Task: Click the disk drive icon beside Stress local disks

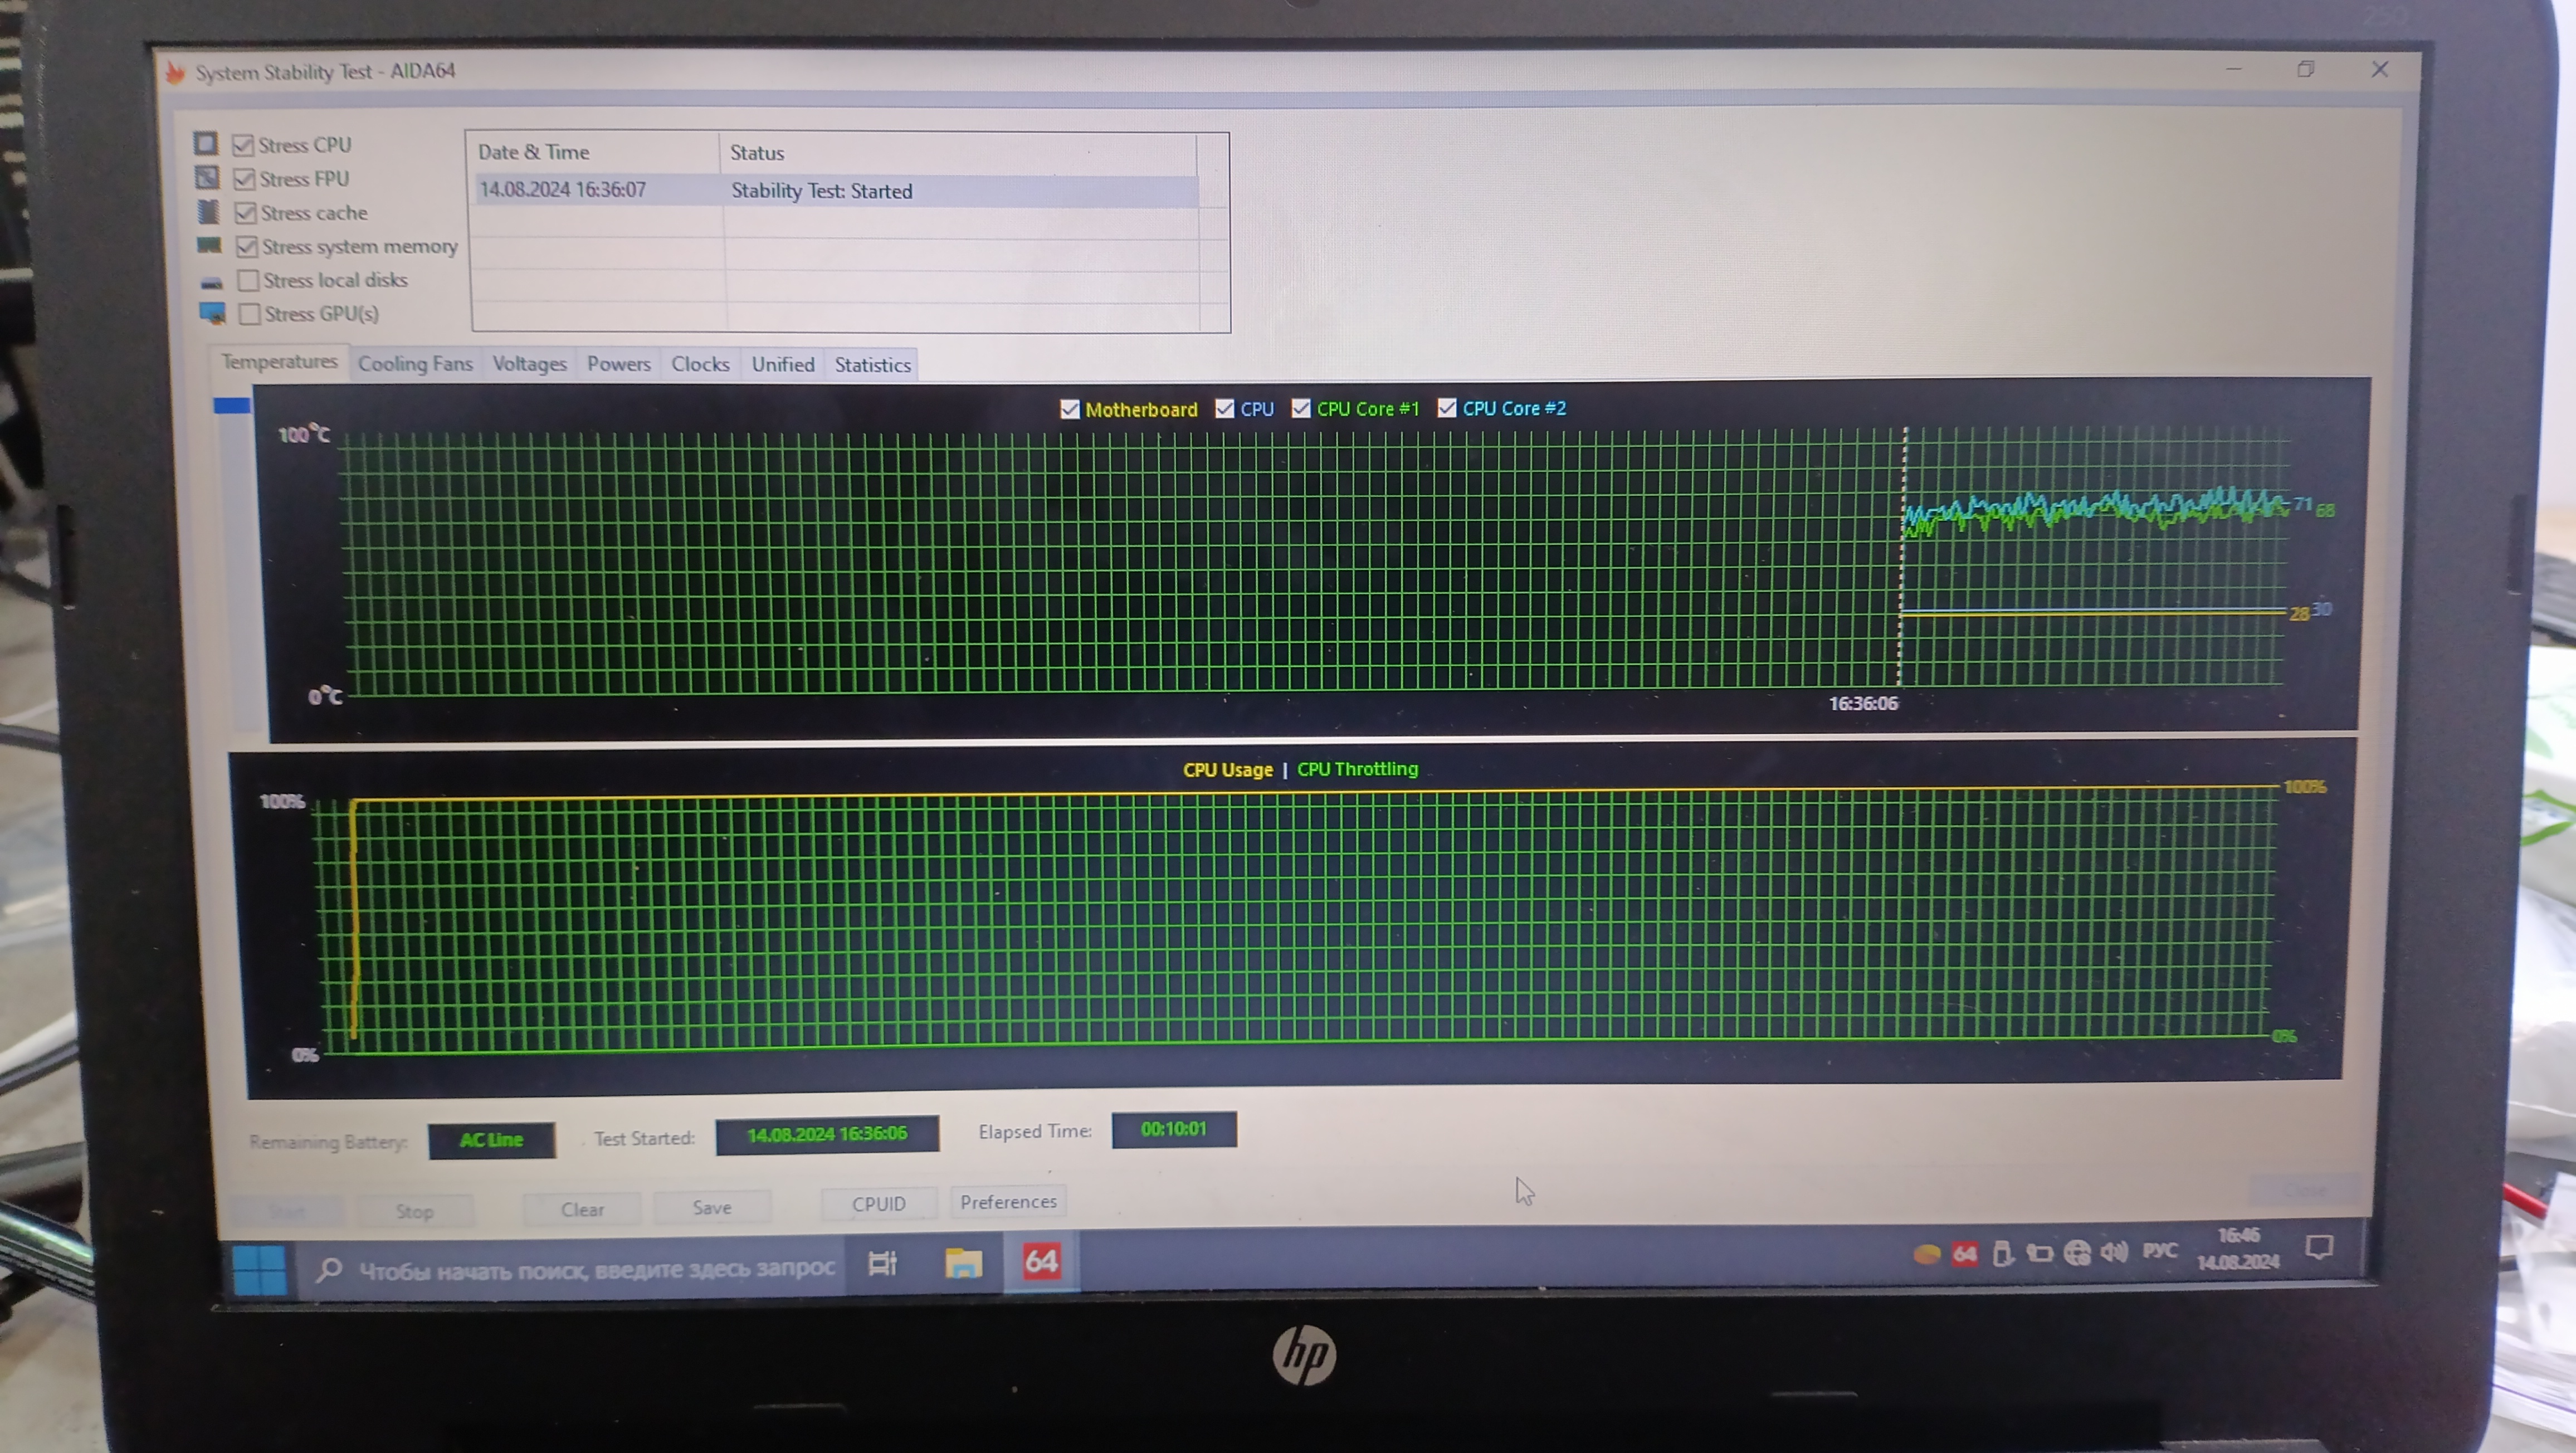Action: pos(211,282)
